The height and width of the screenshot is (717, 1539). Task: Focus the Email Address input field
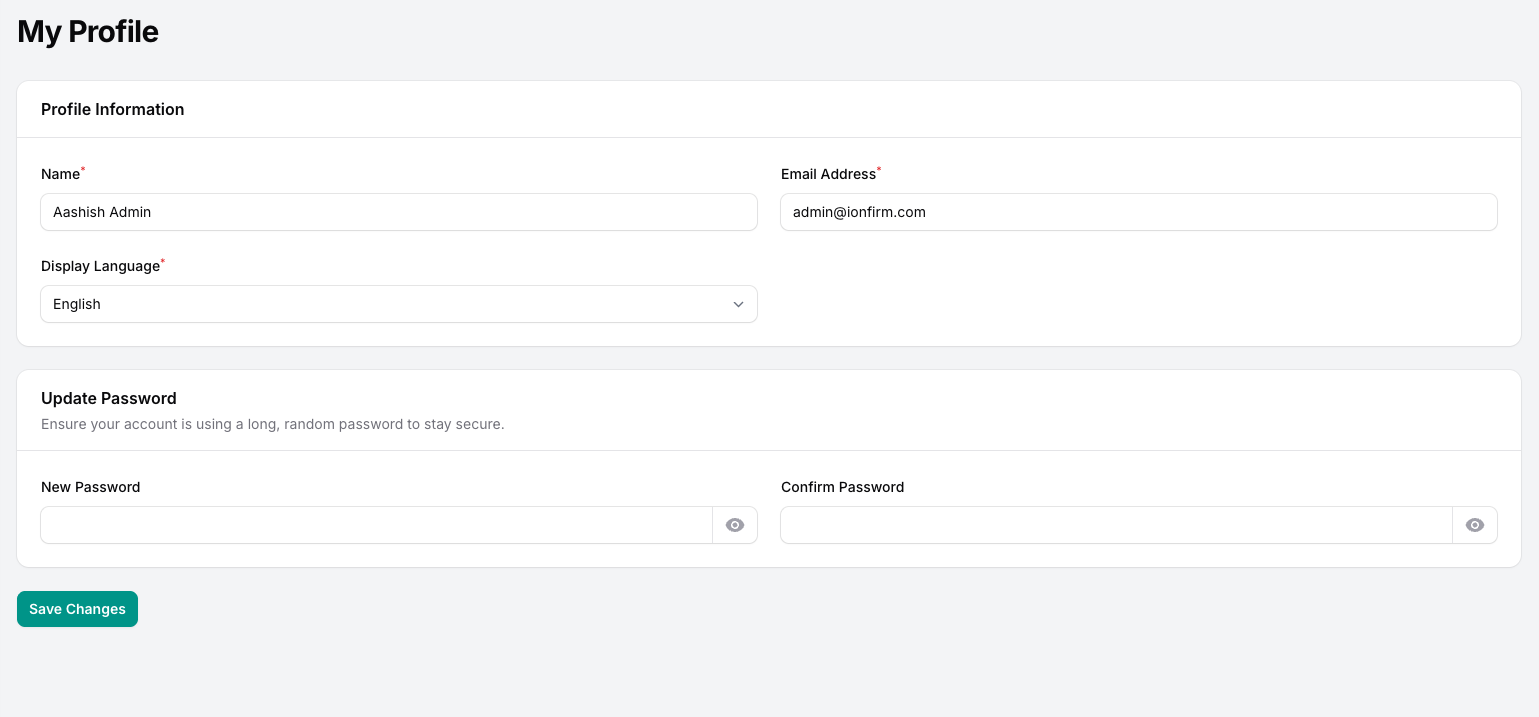pyautogui.click(x=1138, y=212)
